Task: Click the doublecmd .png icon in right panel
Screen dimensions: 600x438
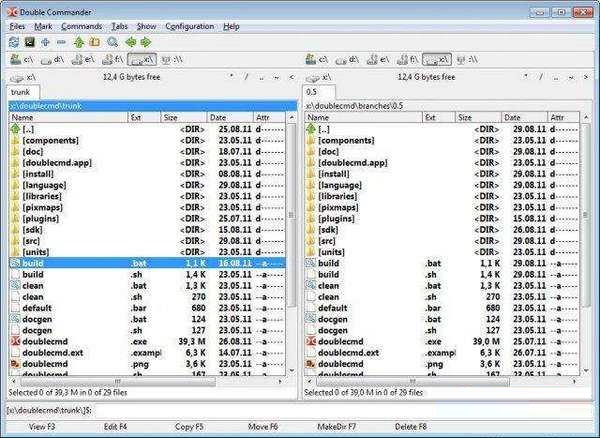Action: coord(311,364)
